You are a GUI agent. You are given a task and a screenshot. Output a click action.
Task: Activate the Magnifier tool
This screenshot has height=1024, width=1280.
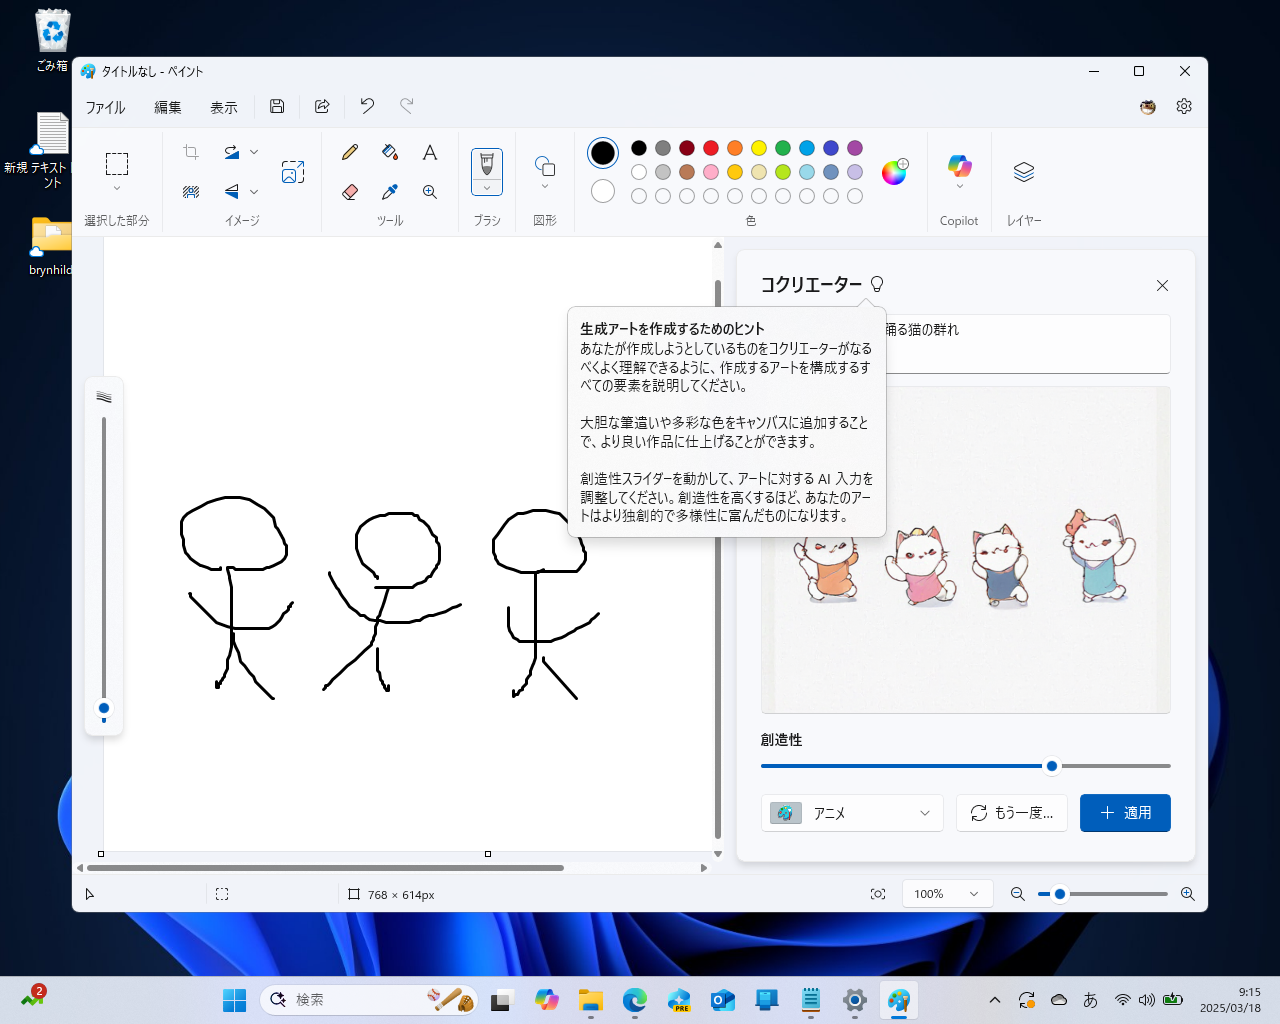429,191
